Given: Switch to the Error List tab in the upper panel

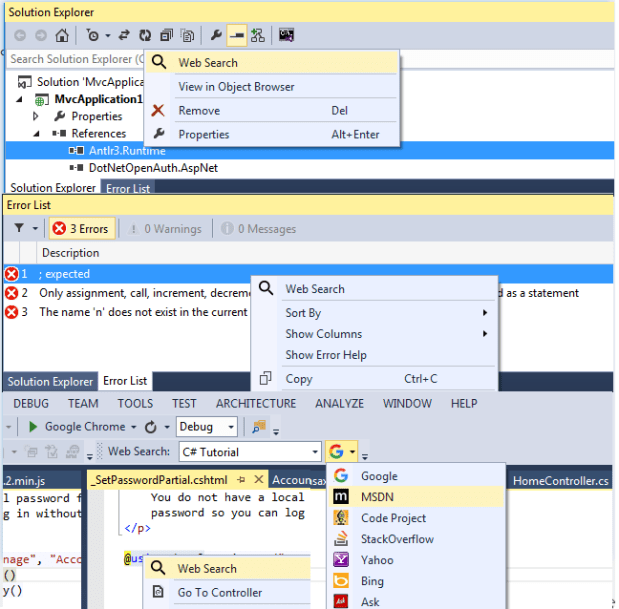Looking at the screenshot, I should tap(128, 189).
